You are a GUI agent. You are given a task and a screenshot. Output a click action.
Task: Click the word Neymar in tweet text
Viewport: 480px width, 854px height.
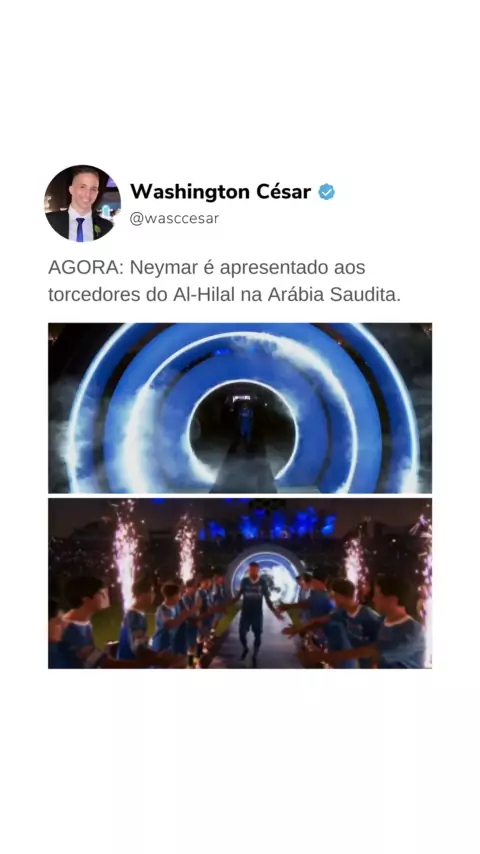(x=163, y=269)
